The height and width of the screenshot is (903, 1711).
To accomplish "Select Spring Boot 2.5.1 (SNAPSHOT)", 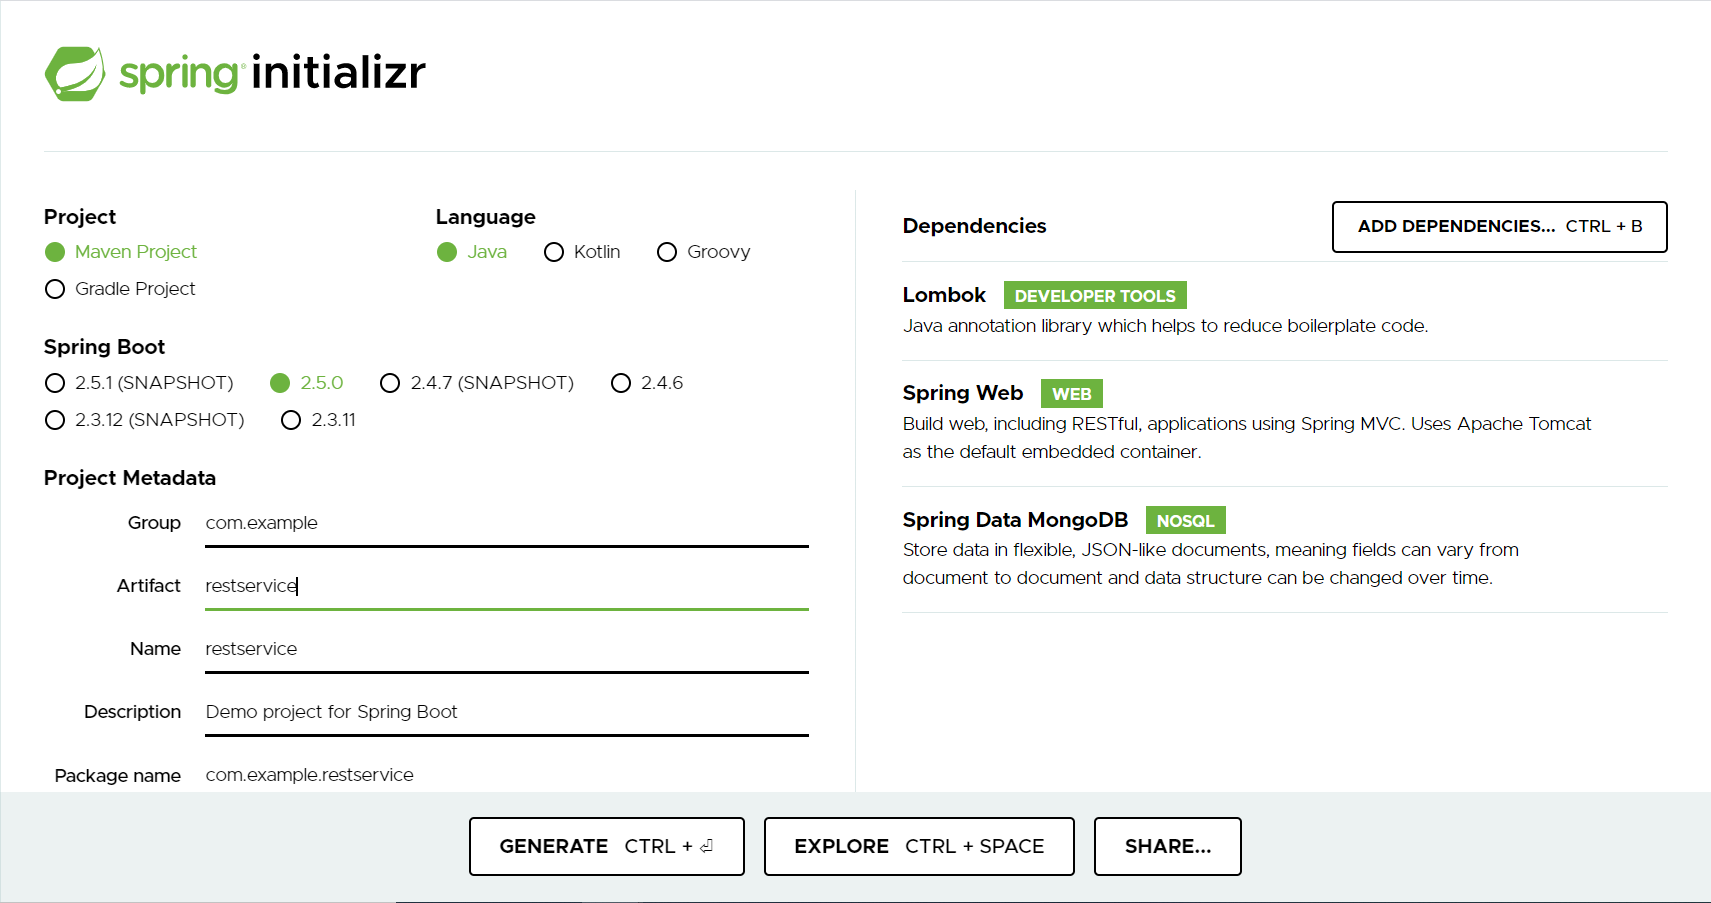I will coord(55,383).
